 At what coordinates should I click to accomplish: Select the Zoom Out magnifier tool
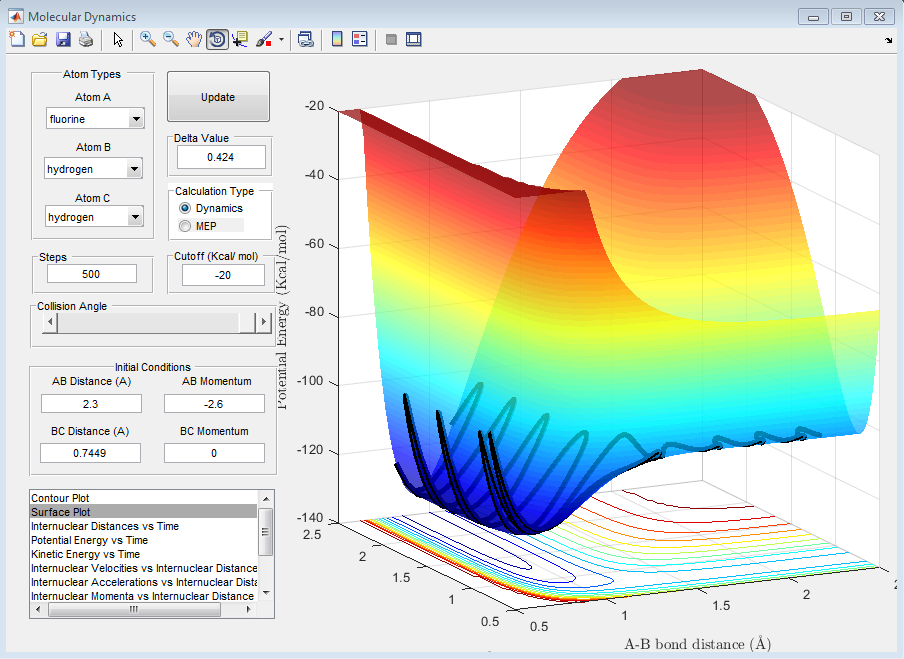(x=171, y=39)
